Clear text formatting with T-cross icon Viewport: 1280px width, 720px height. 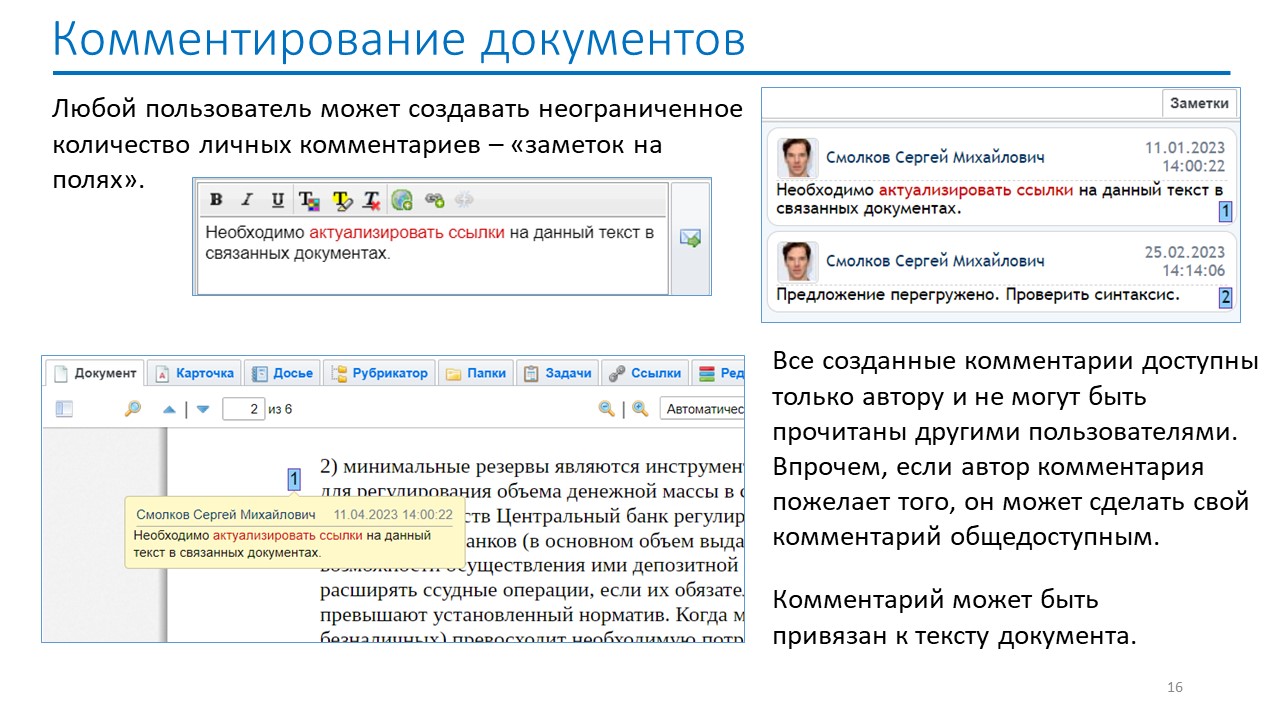tap(372, 200)
